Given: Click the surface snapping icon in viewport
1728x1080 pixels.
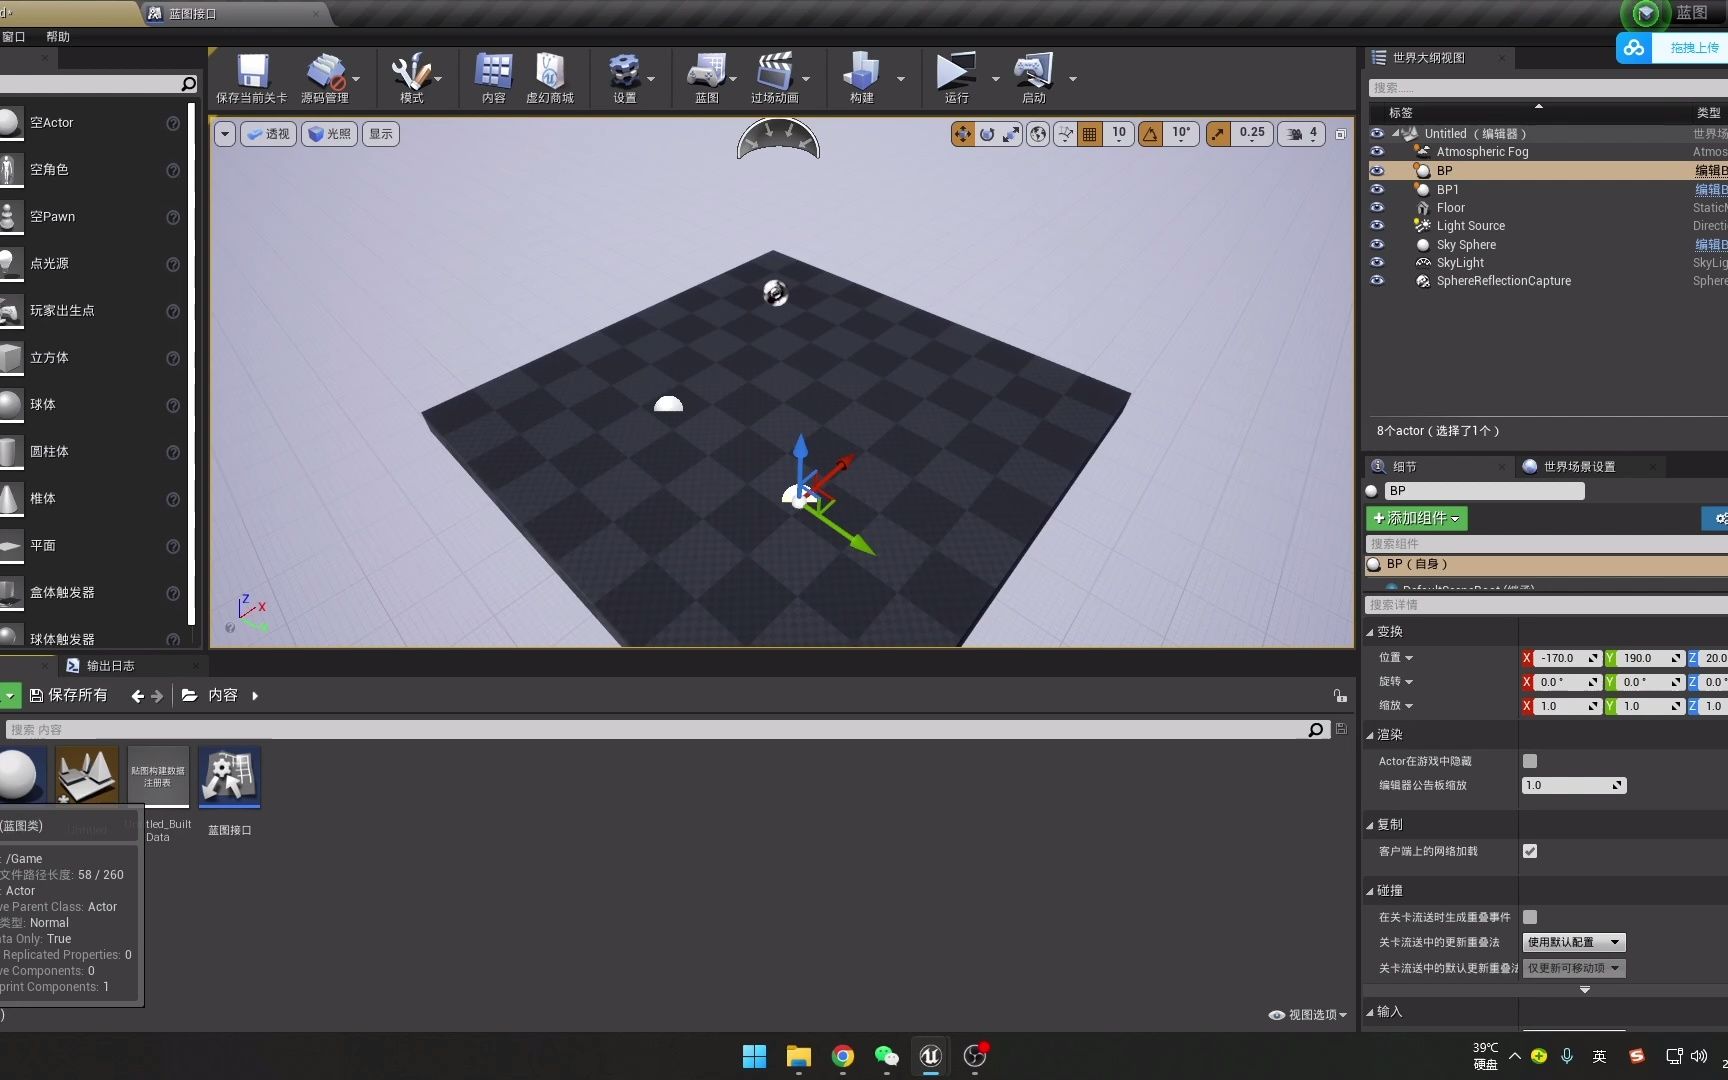Looking at the screenshot, I should 1065,134.
